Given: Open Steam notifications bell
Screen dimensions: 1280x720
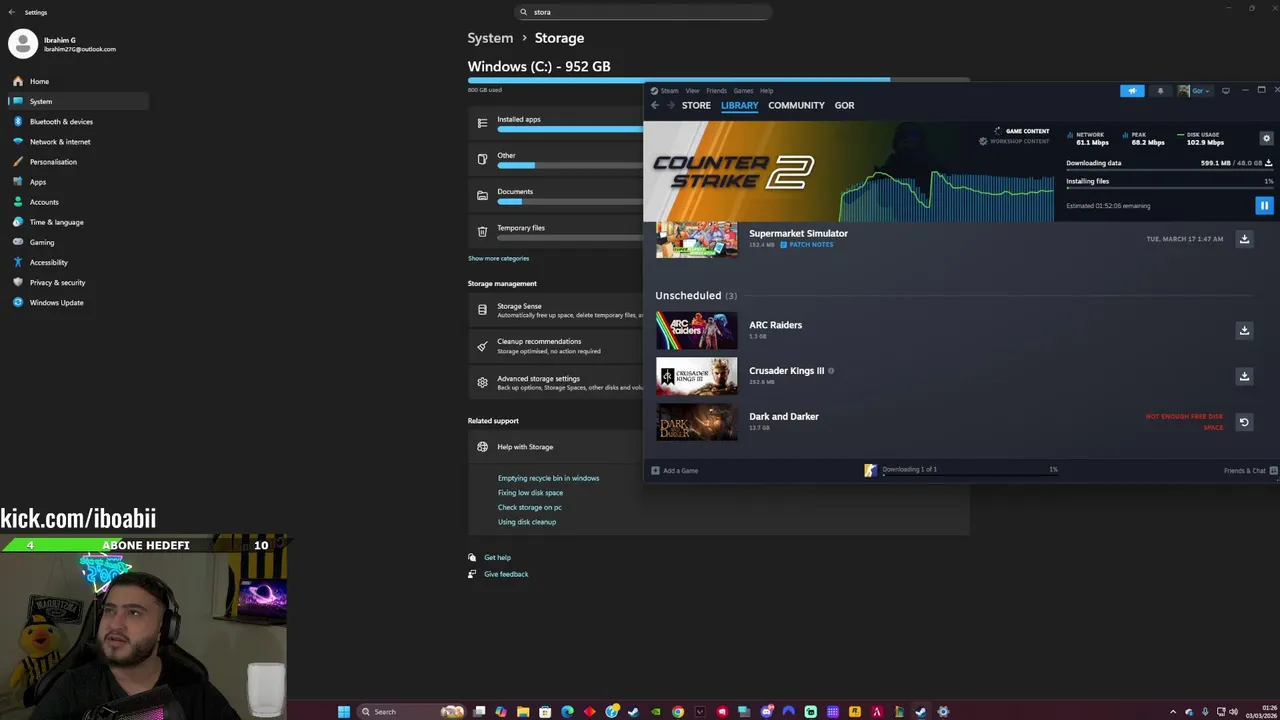Looking at the screenshot, I should (1160, 91).
